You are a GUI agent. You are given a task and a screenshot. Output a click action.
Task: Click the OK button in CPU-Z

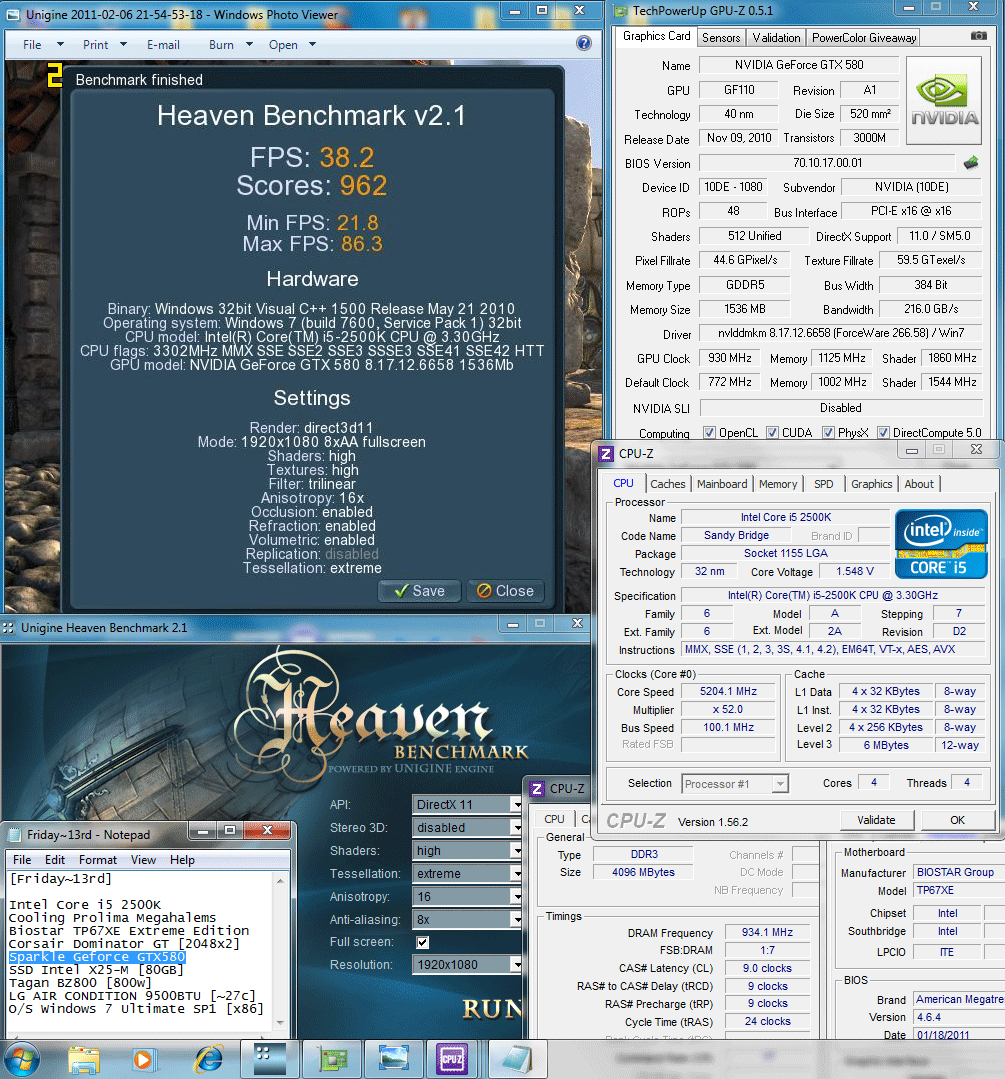(x=958, y=820)
